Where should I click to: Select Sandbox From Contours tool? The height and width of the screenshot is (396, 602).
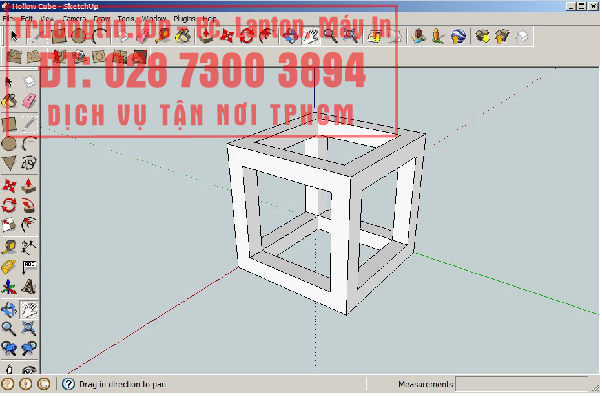point(14,57)
